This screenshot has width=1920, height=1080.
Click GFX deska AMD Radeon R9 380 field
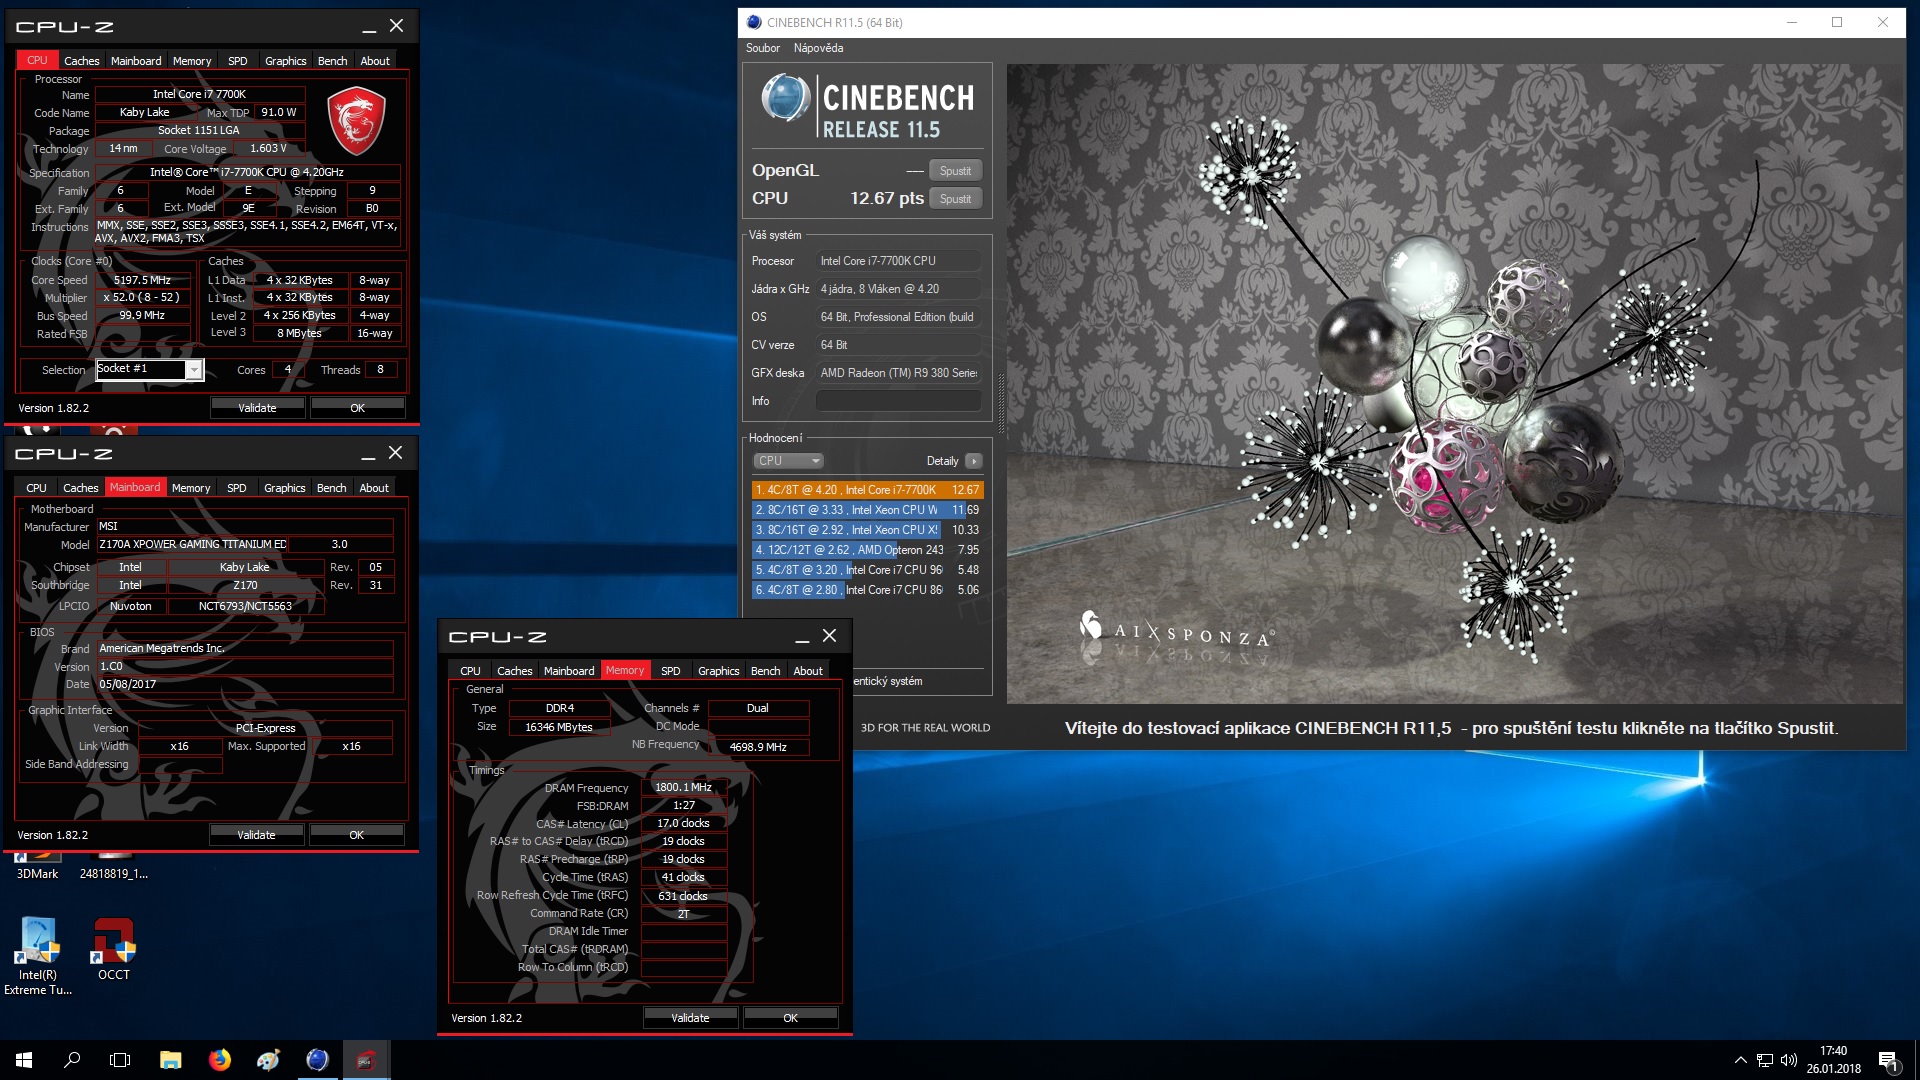(x=898, y=373)
